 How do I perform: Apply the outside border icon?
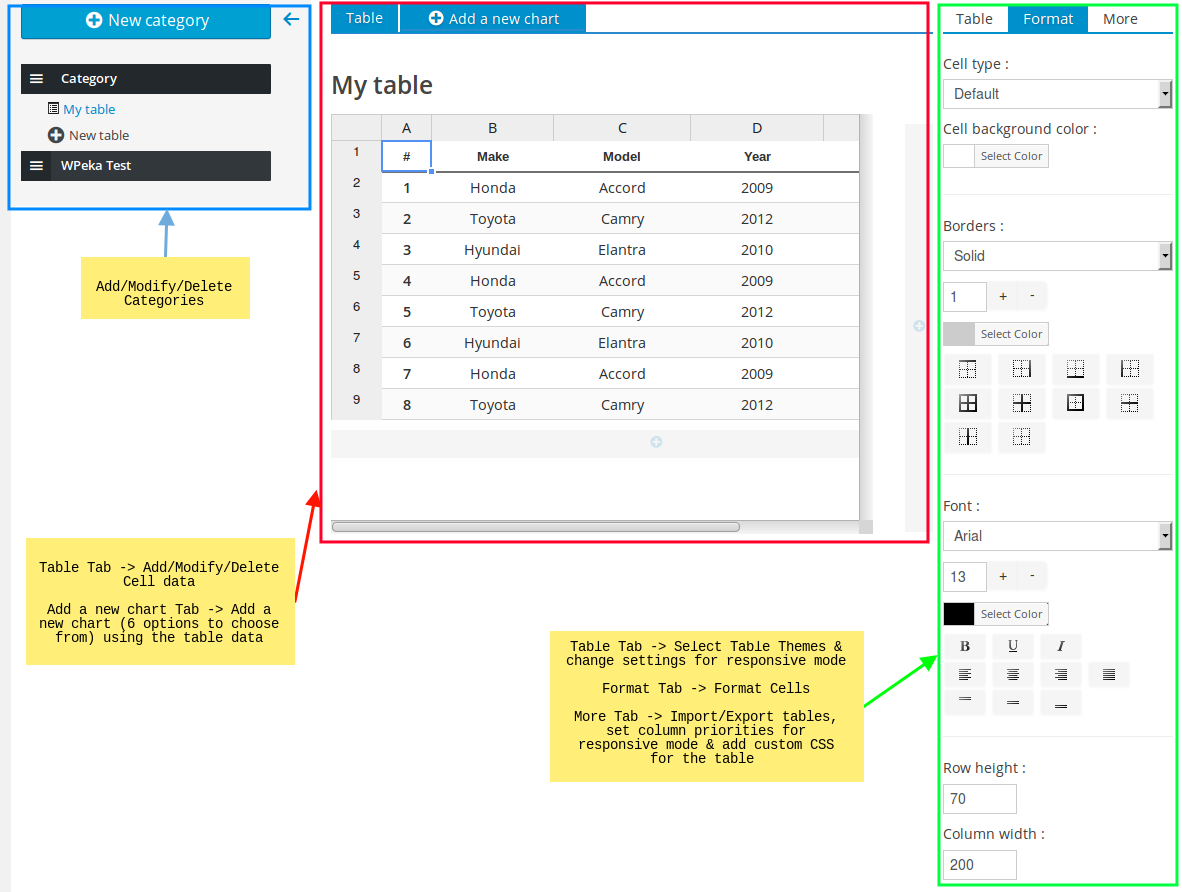point(1076,404)
